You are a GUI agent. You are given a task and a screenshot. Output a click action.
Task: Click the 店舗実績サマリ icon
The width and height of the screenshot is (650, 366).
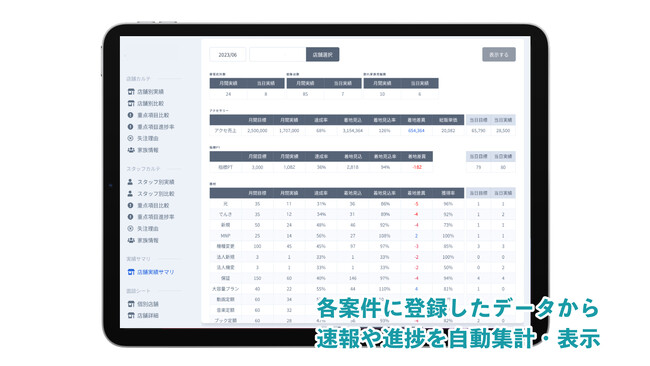pos(131,272)
